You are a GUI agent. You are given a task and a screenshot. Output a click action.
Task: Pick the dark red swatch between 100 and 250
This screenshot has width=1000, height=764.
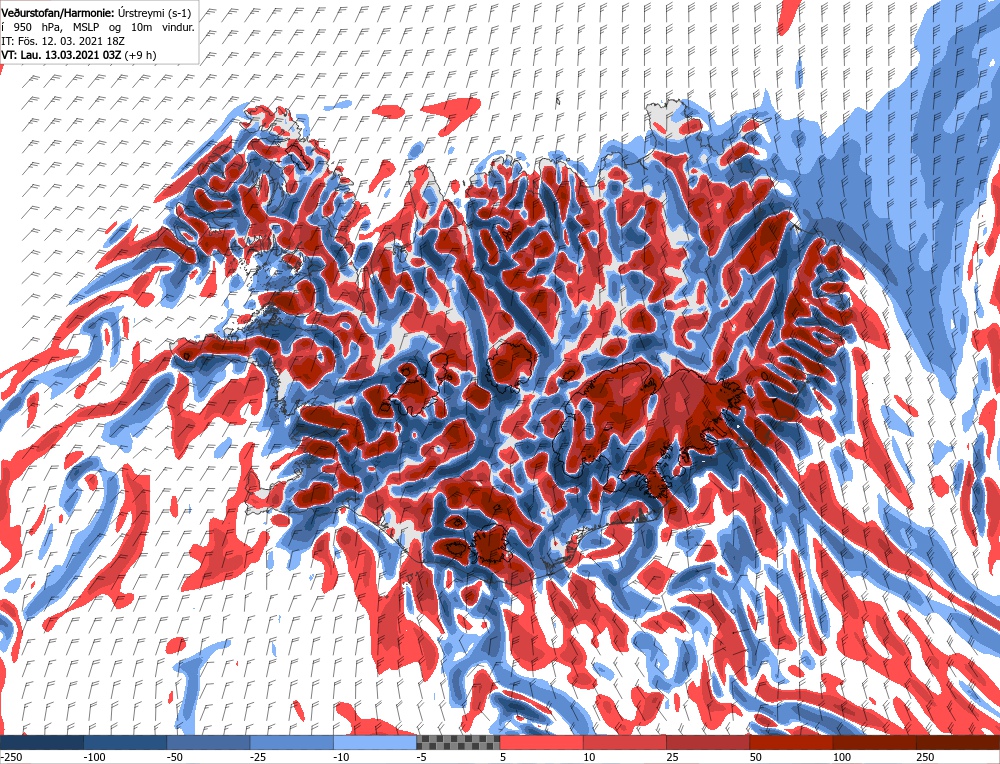(874, 742)
